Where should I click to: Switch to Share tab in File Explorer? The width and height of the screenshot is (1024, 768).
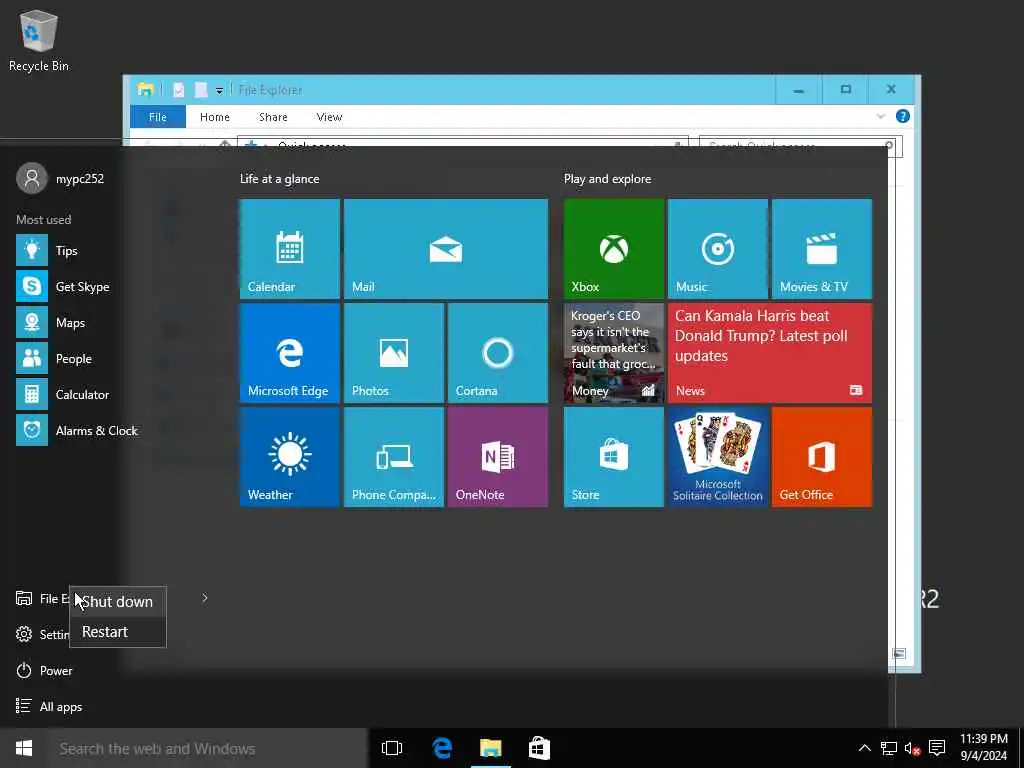click(x=273, y=117)
